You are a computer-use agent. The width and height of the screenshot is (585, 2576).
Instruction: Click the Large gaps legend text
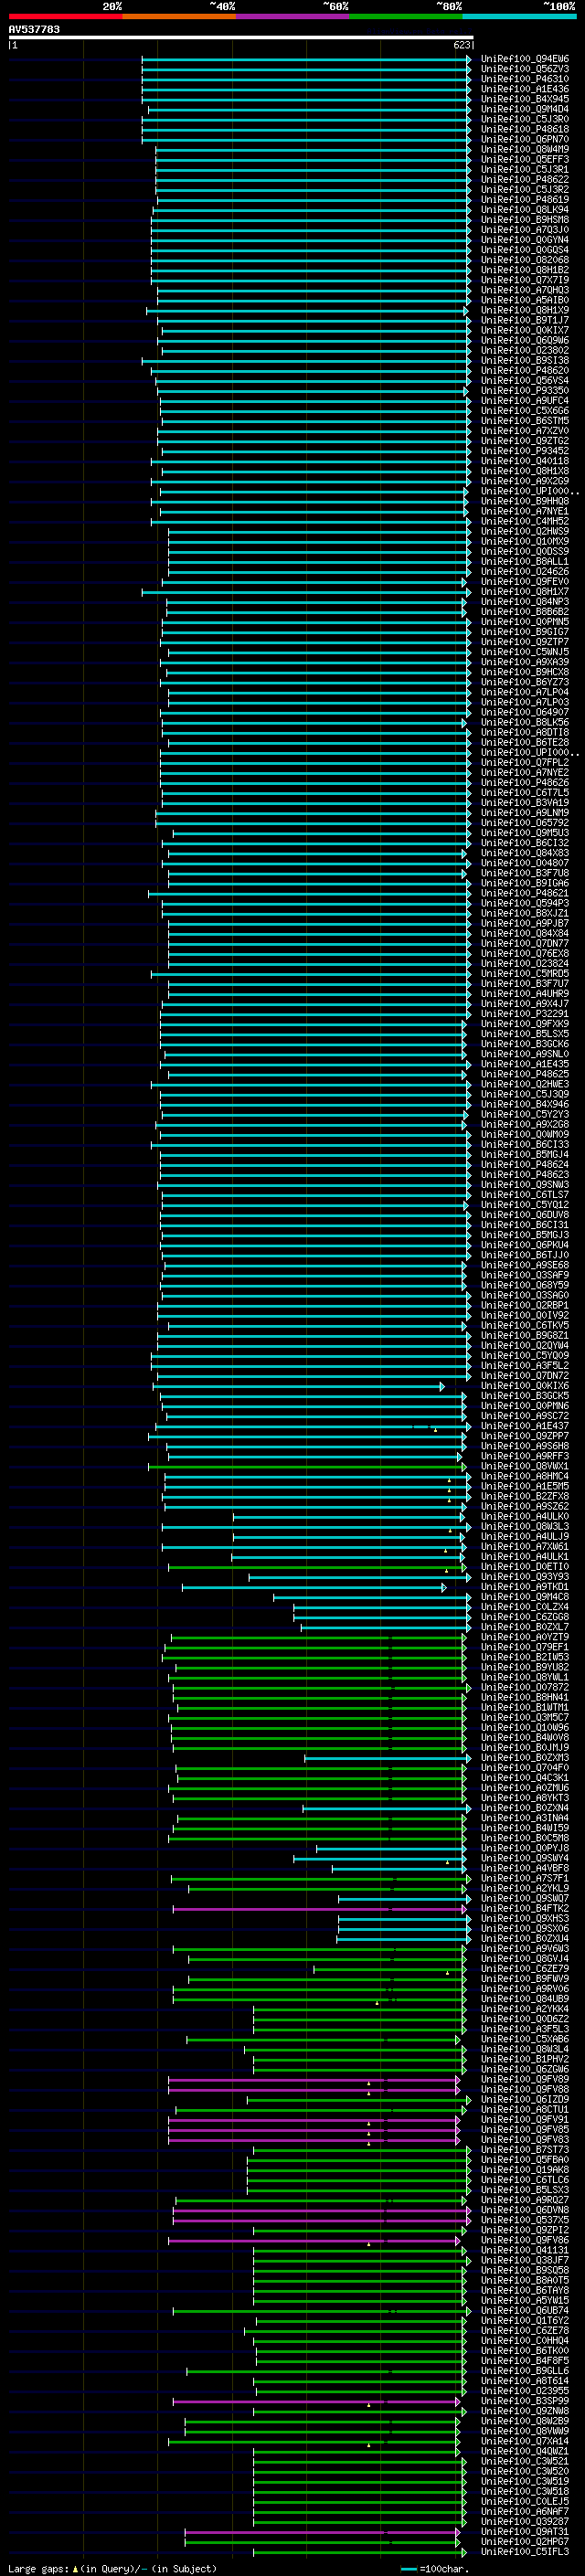(38, 2568)
